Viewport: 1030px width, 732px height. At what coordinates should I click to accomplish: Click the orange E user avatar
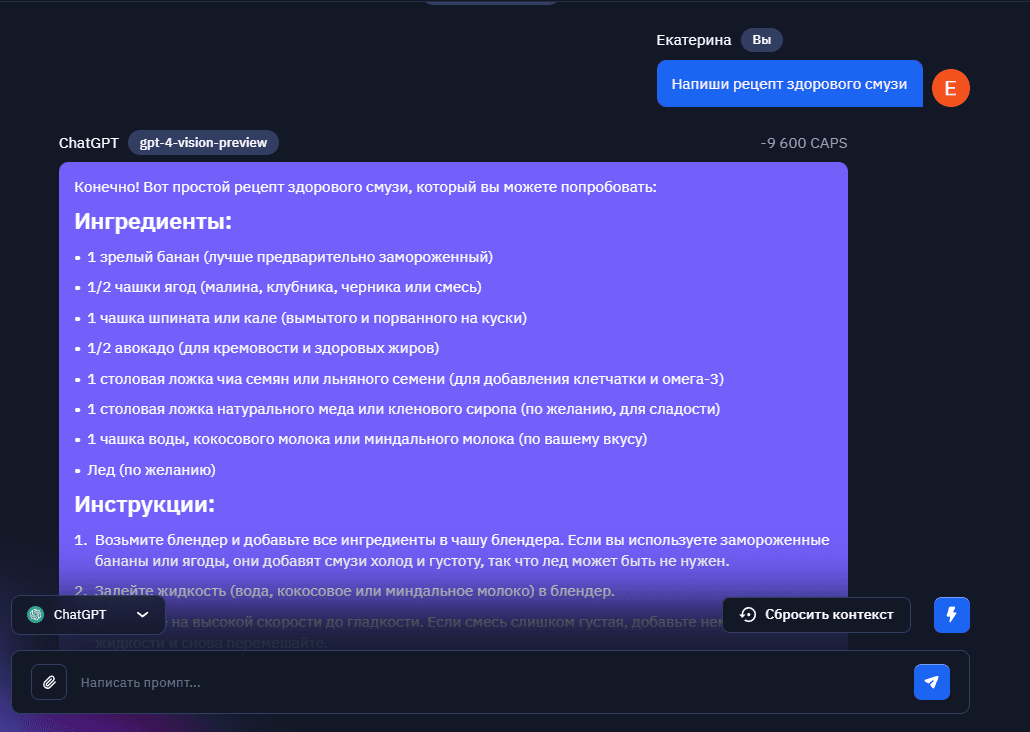click(x=951, y=87)
